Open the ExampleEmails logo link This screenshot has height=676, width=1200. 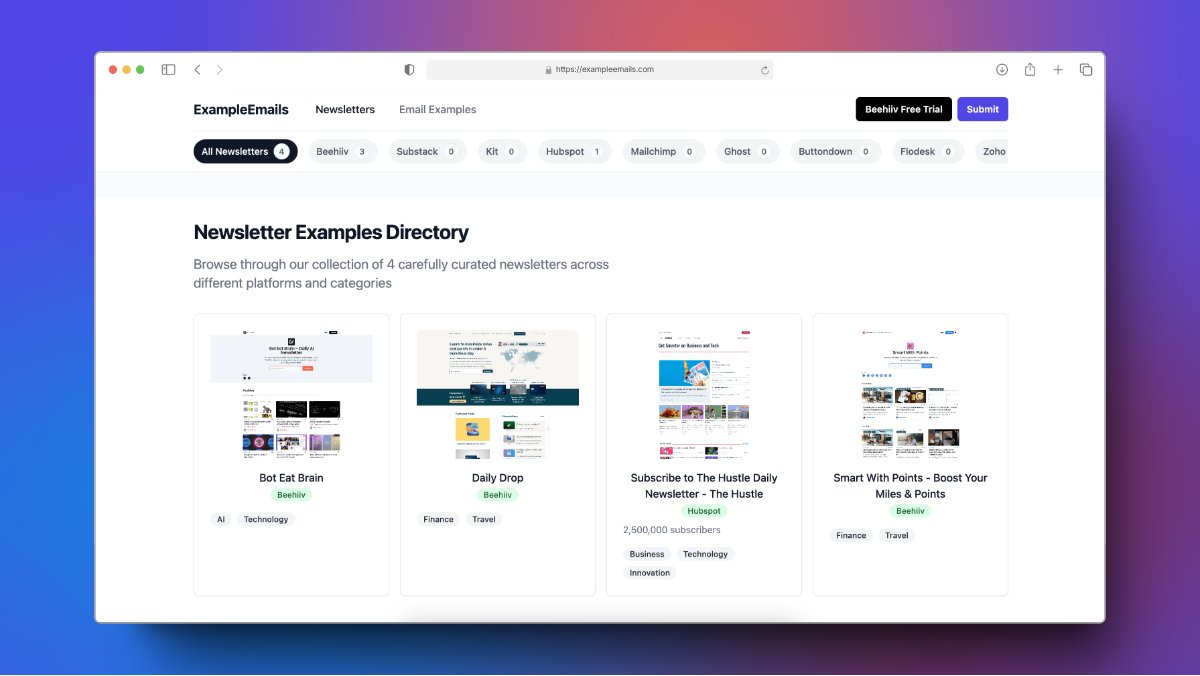coord(241,110)
